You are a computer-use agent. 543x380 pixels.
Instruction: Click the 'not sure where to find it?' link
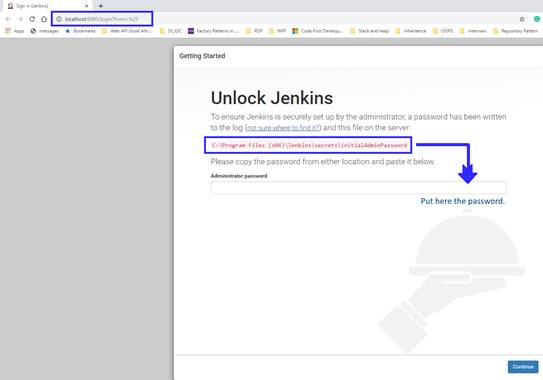pyautogui.click(x=283, y=128)
